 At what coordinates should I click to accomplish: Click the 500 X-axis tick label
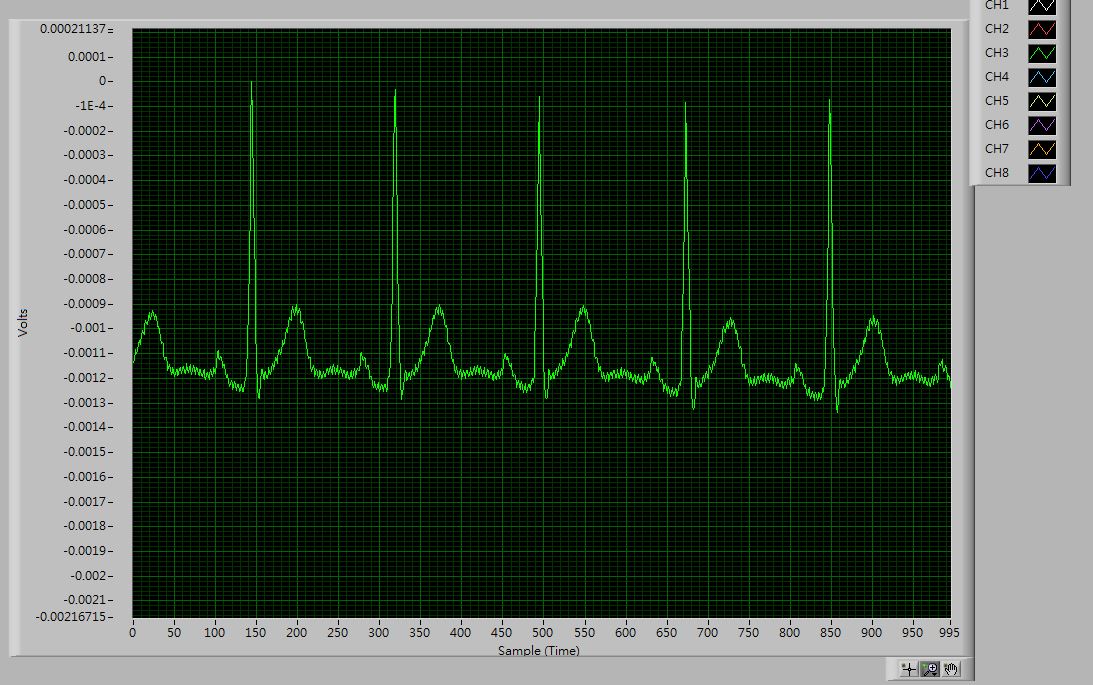542,633
